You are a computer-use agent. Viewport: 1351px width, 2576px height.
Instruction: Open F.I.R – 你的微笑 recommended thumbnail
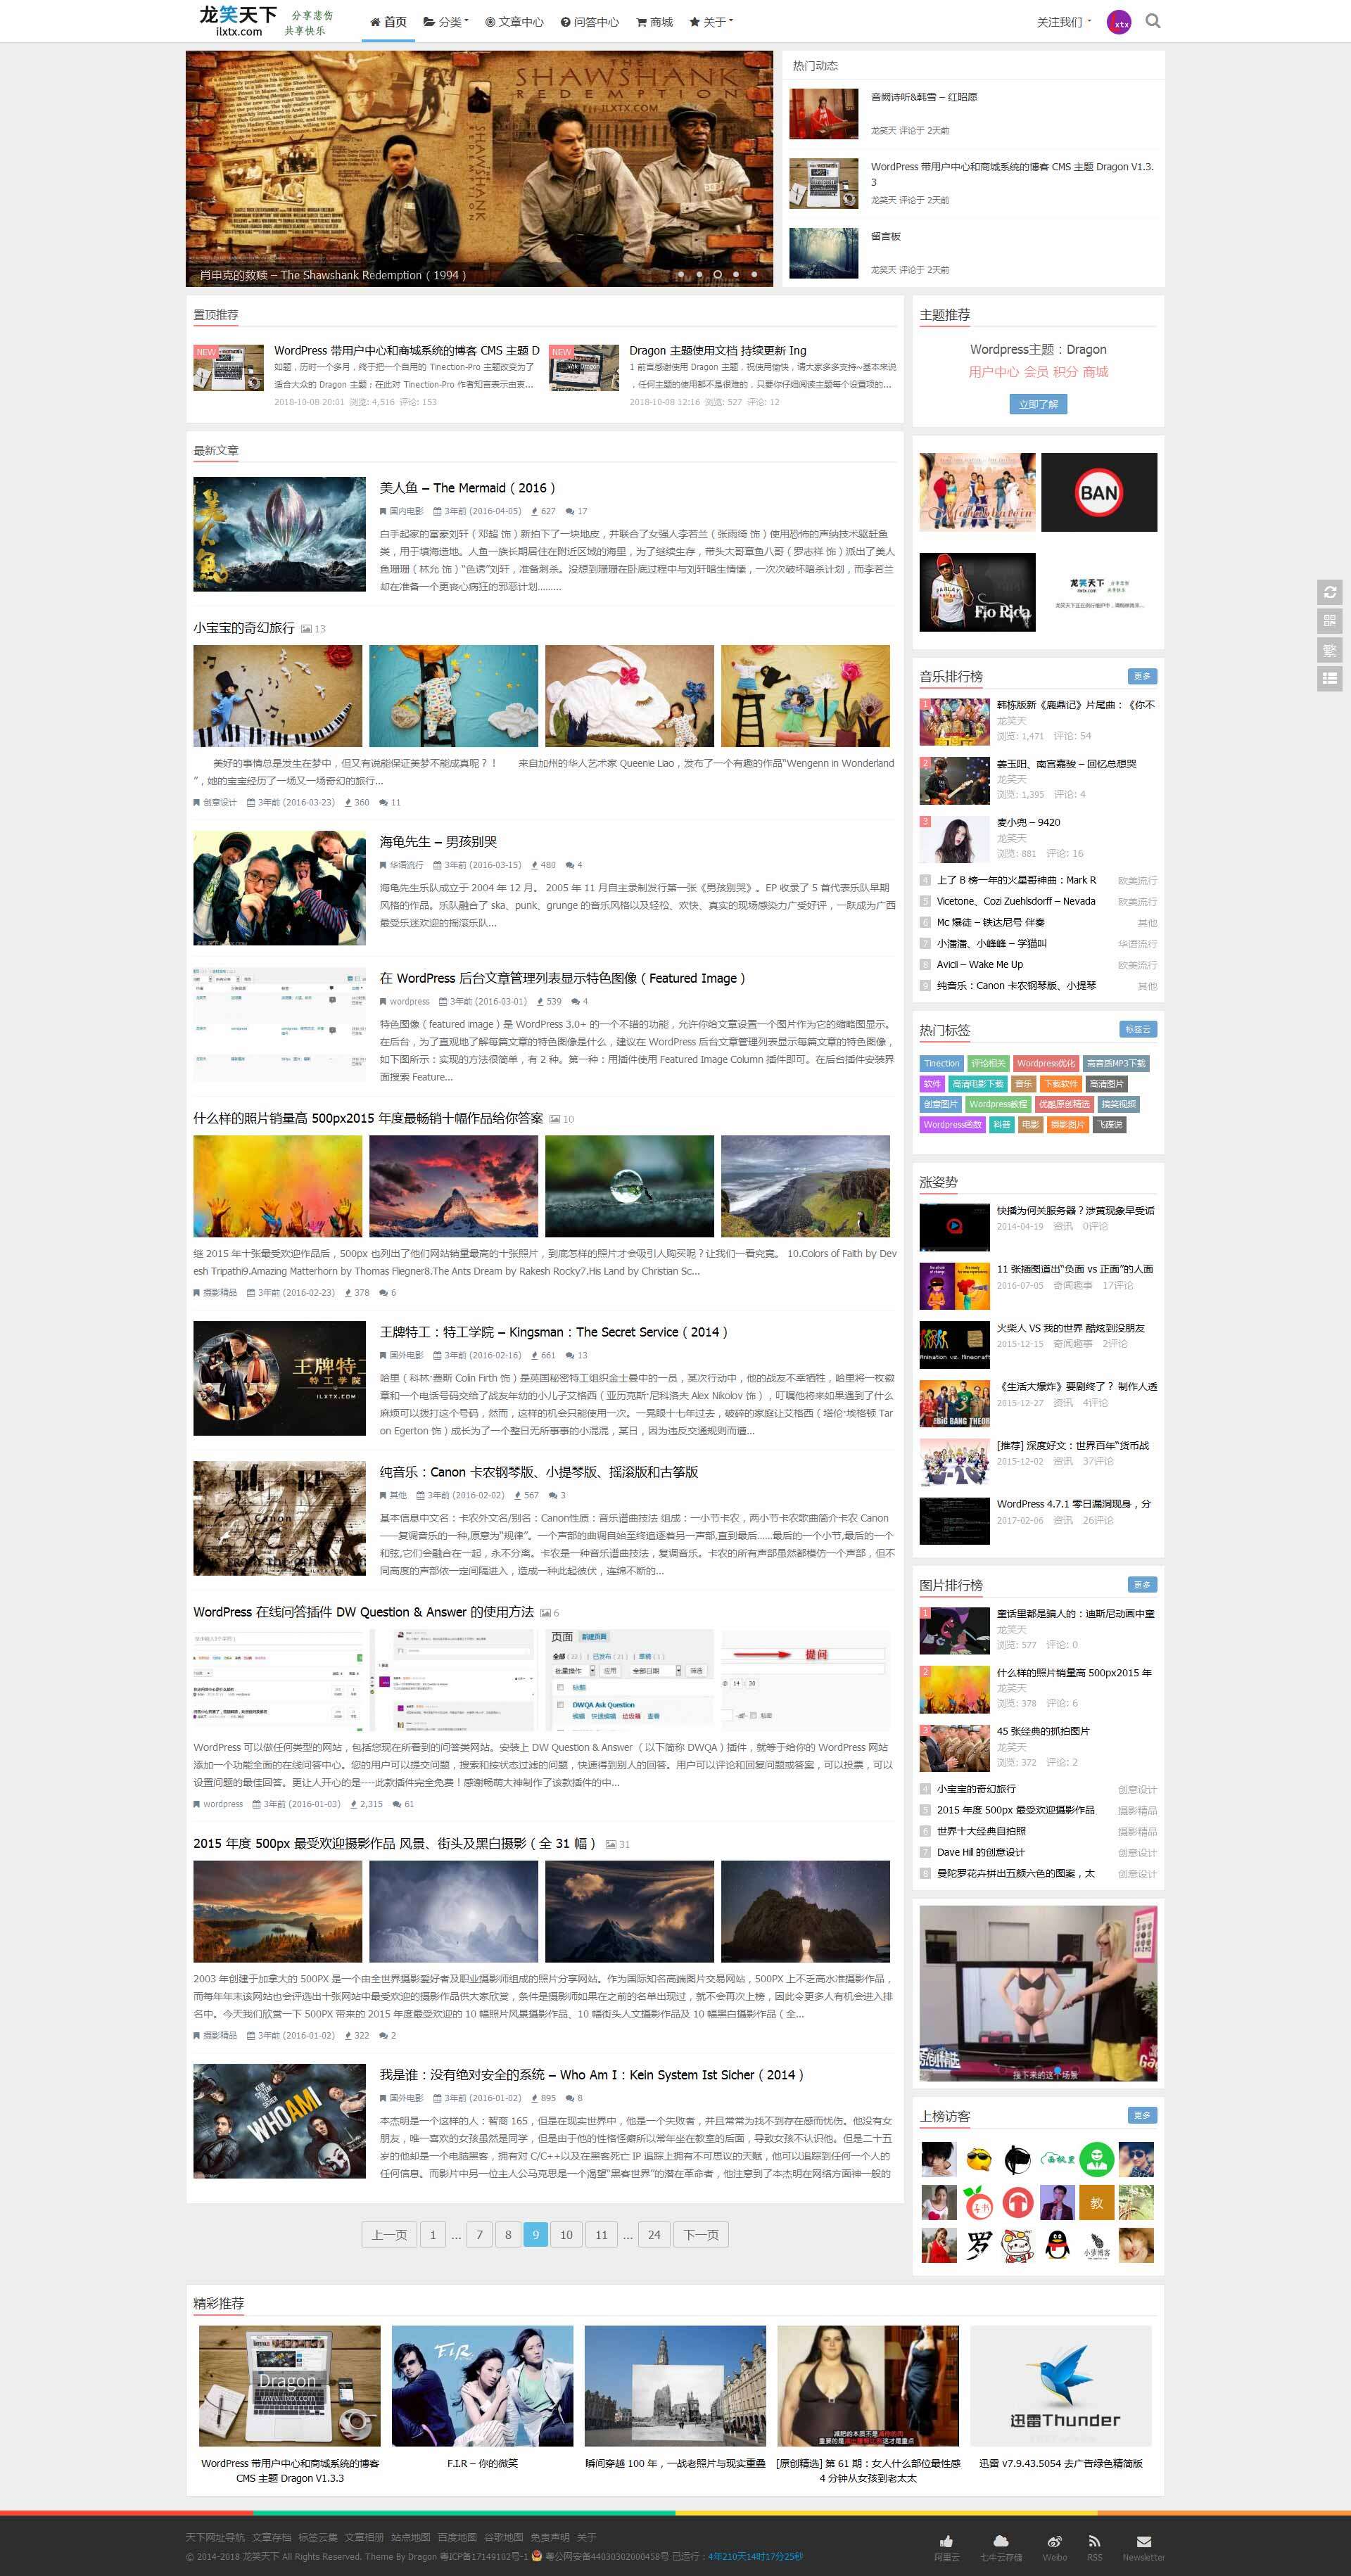pyautogui.click(x=482, y=2386)
